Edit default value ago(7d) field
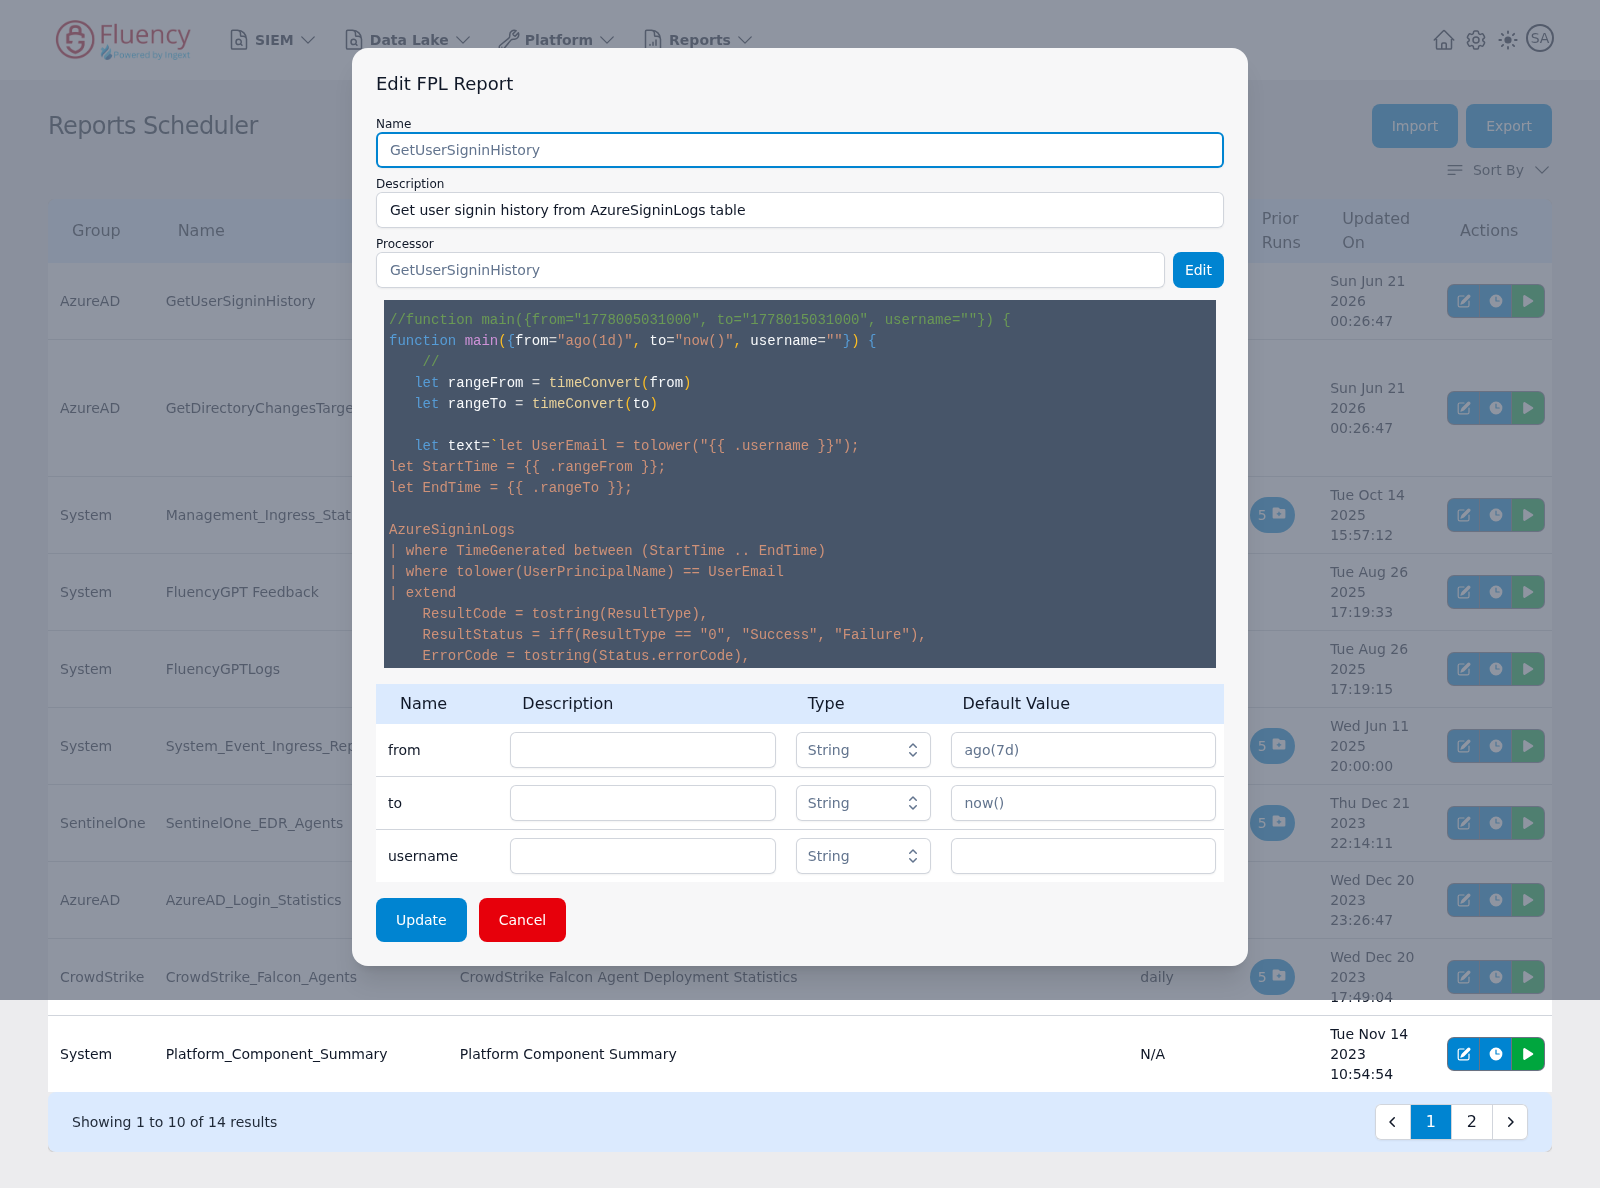 [x=1083, y=750]
